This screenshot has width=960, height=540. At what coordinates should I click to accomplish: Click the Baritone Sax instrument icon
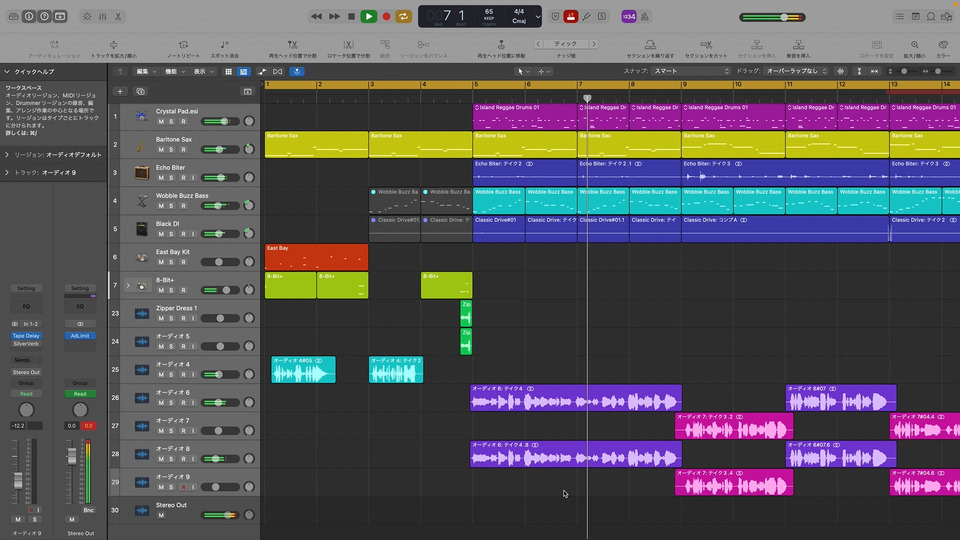[x=142, y=145]
